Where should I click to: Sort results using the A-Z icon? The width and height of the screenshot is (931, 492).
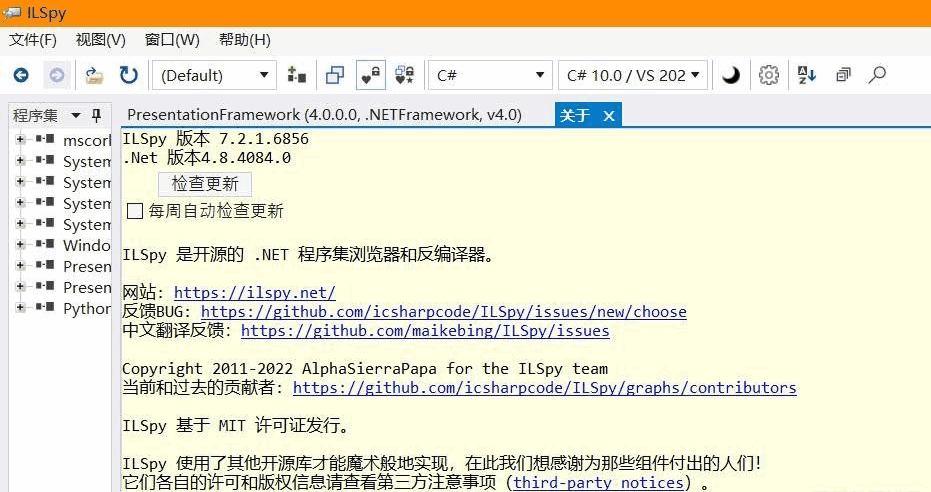click(807, 75)
